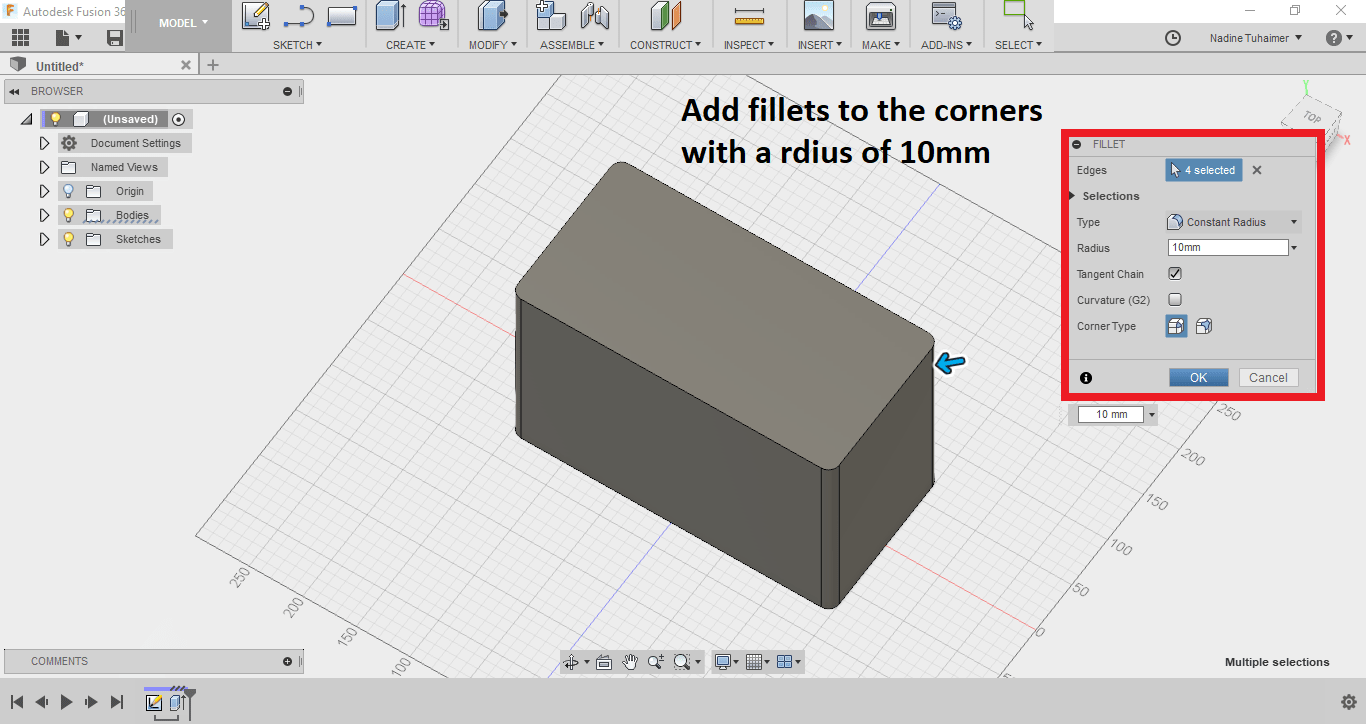Click OK in the Fillet dialog
The height and width of the screenshot is (724, 1366).
1198,378
